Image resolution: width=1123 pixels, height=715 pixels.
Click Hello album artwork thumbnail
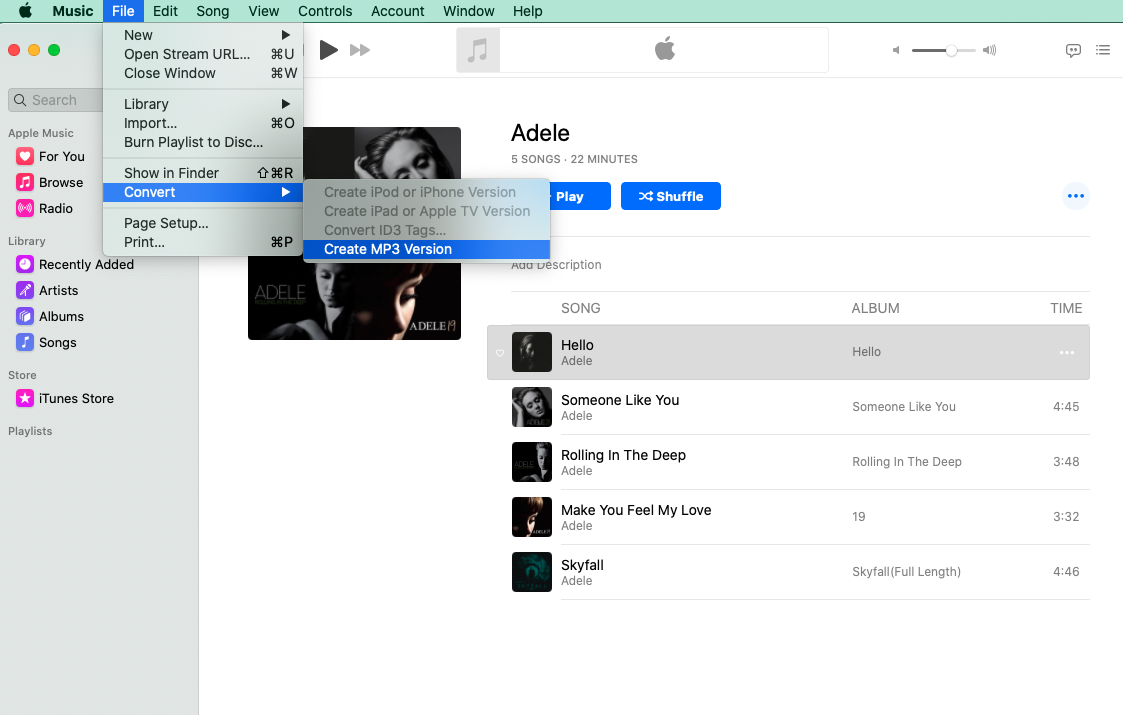click(x=531, y=352)
